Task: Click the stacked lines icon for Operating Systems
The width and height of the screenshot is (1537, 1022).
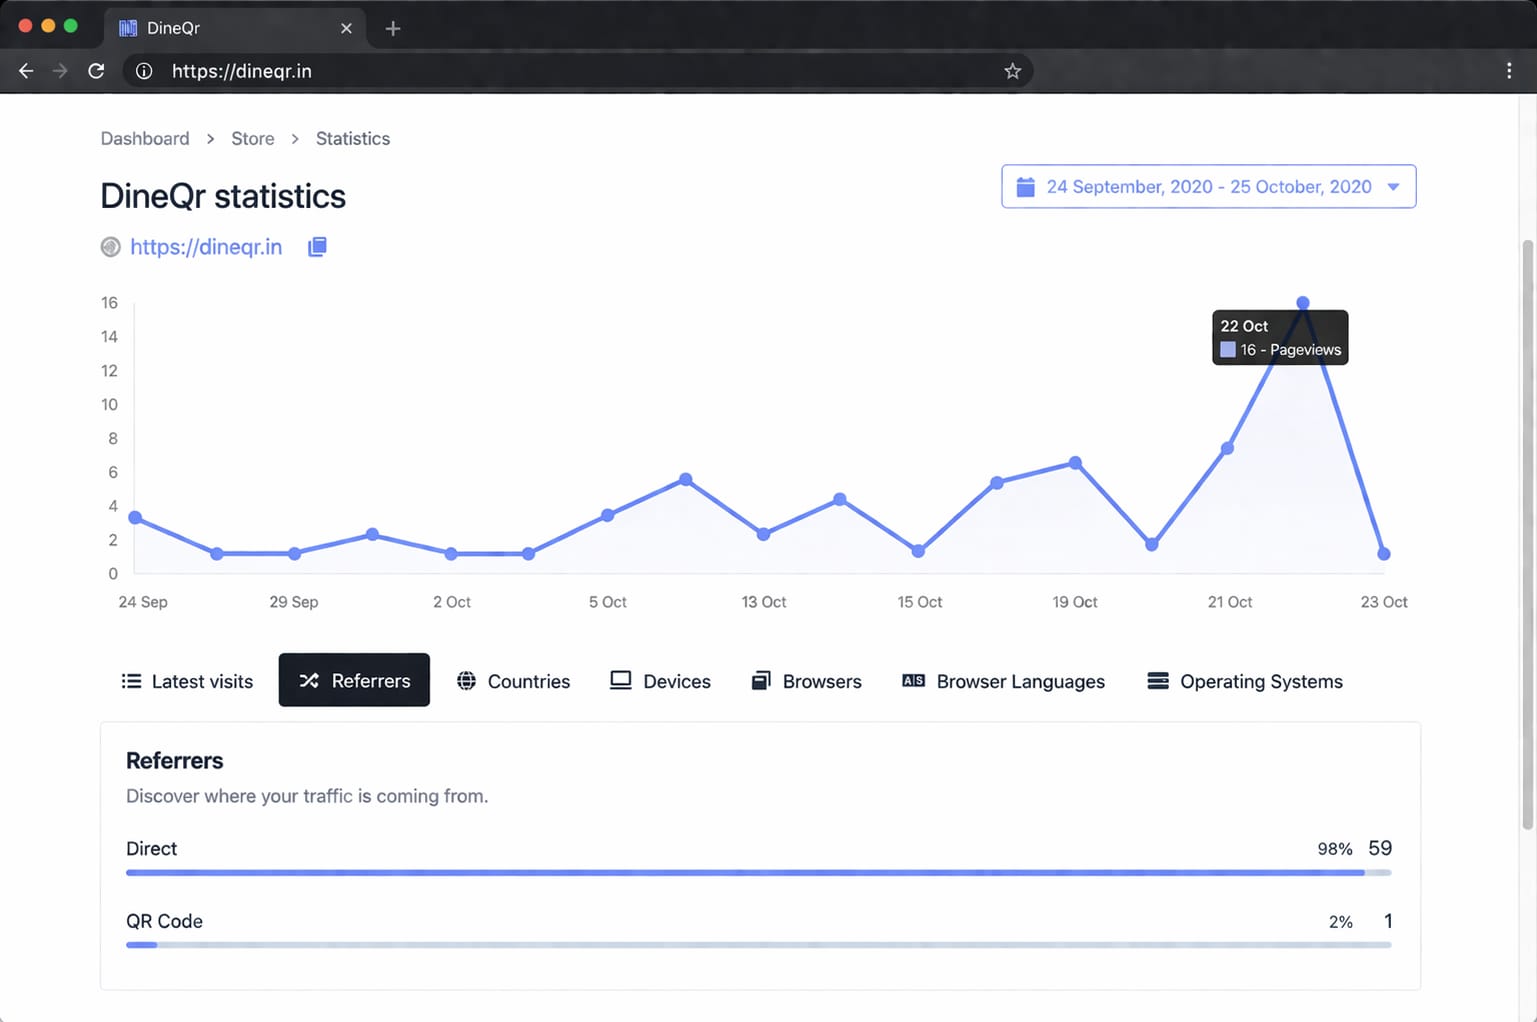Action: tap(1158, 680)
